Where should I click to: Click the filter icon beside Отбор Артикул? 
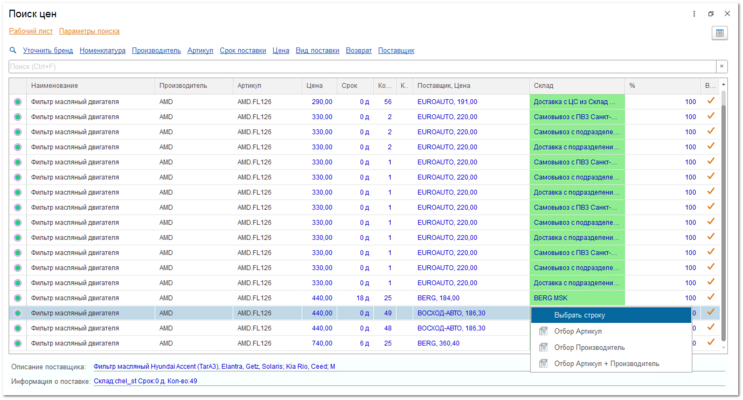point(543,331)
